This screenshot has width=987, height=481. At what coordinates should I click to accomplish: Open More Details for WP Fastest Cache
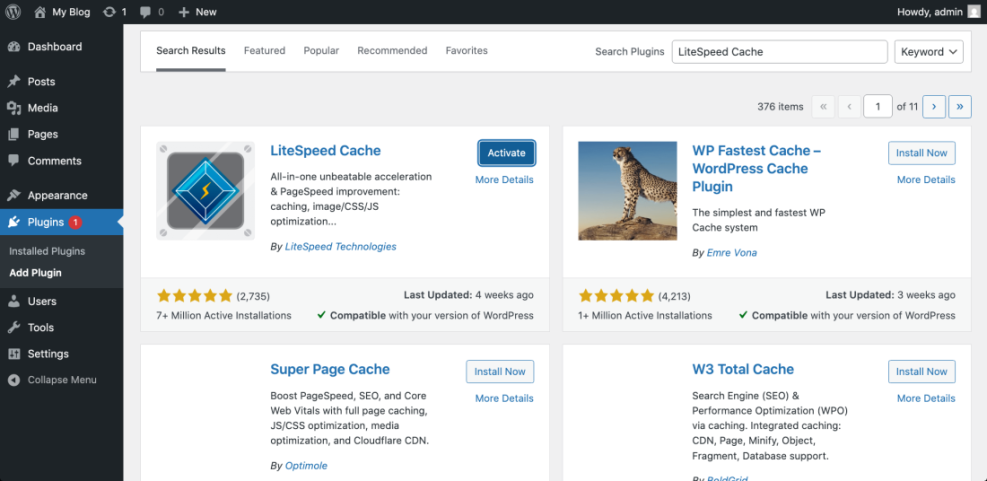[926, 180]
